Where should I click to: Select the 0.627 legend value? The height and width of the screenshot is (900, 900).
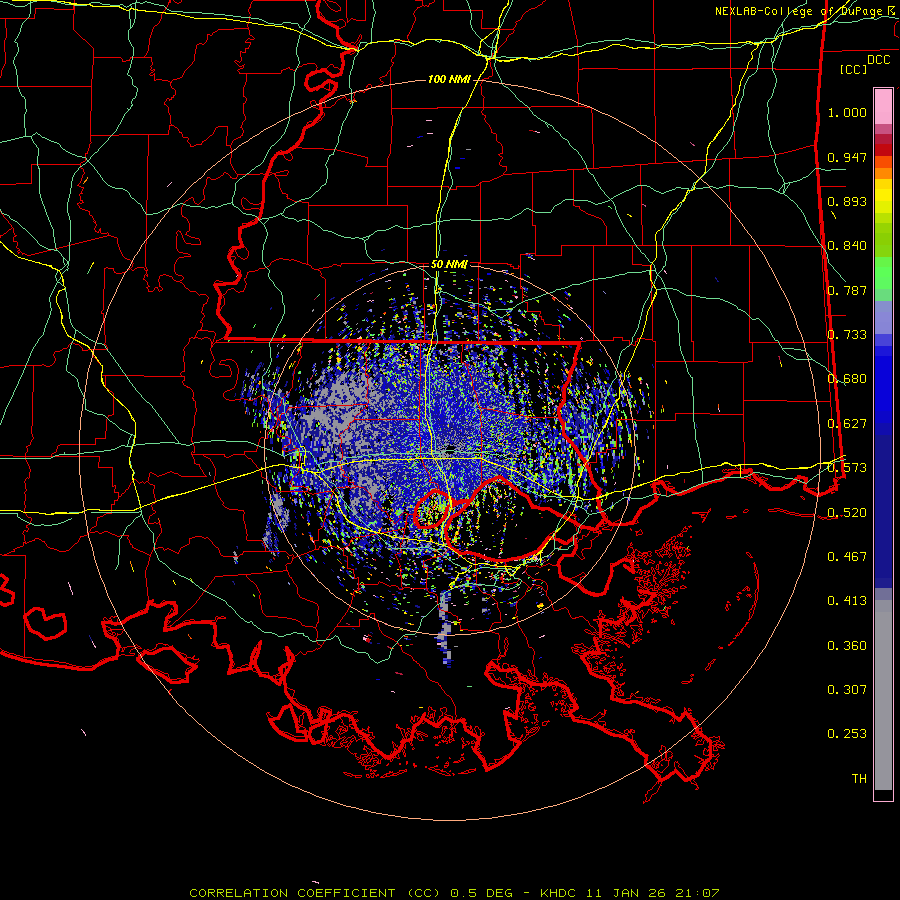tap(847, 424)
